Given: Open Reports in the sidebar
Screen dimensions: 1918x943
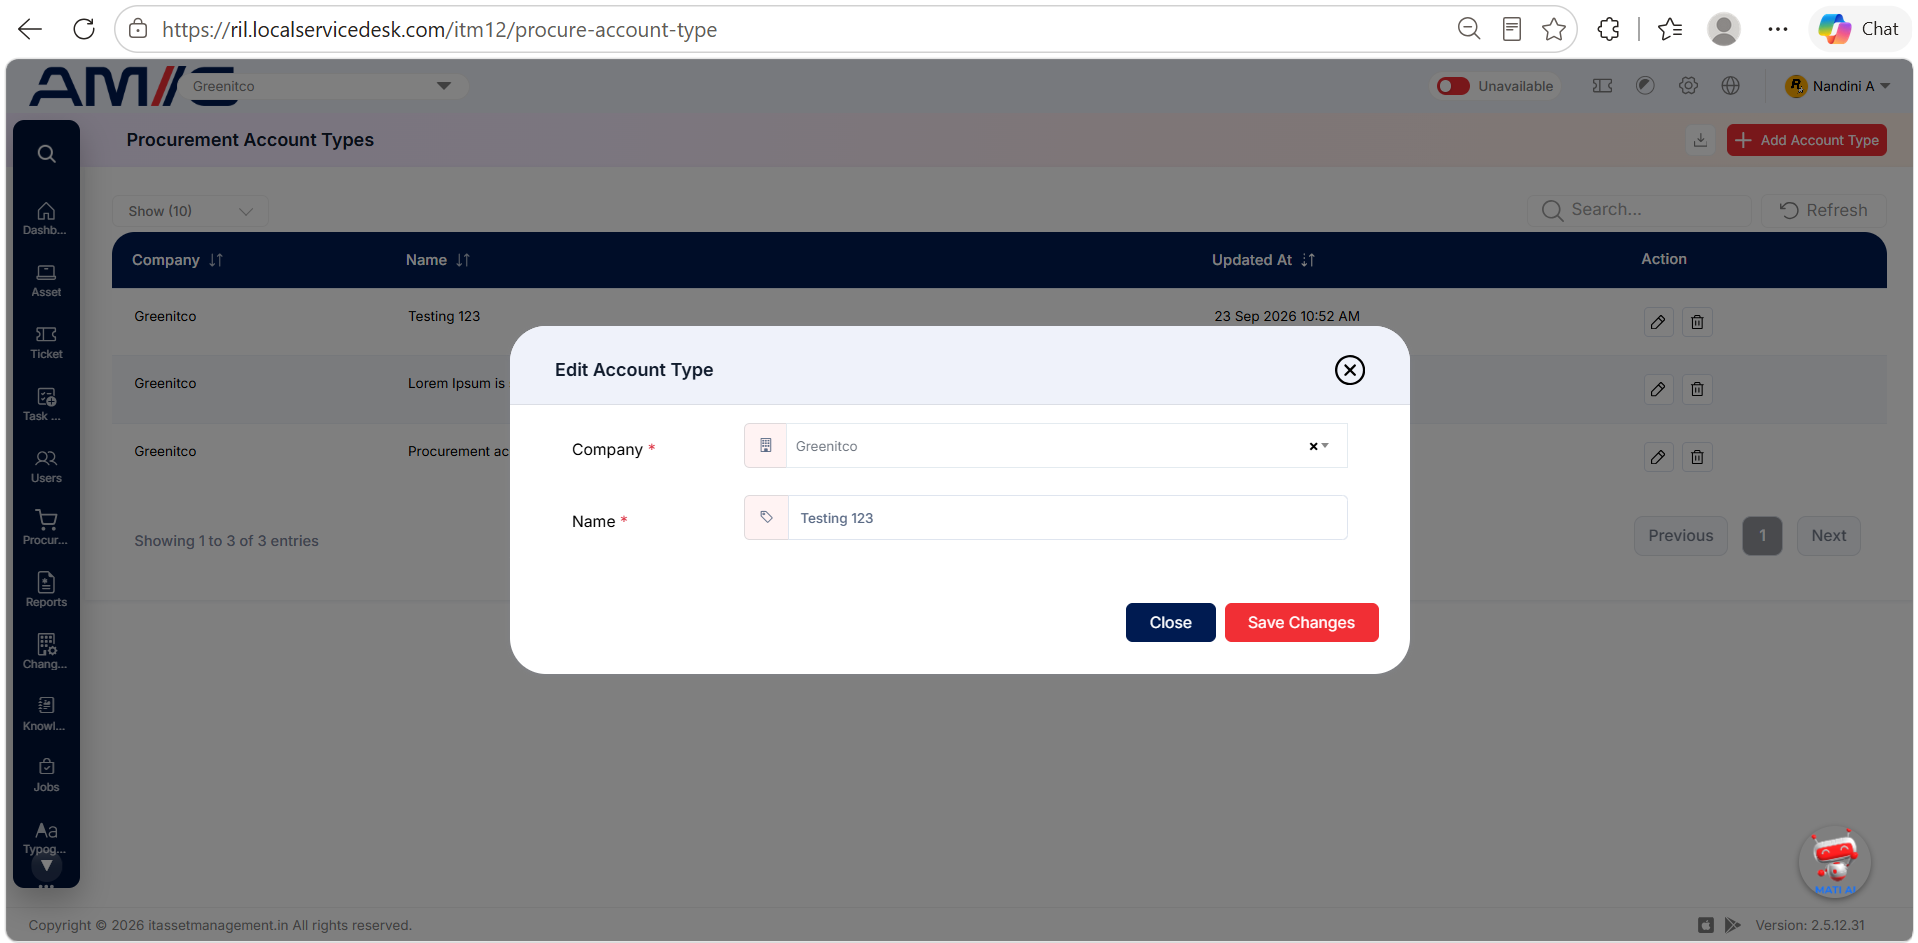Looking at the screenshot, I should tap(46, 590).
